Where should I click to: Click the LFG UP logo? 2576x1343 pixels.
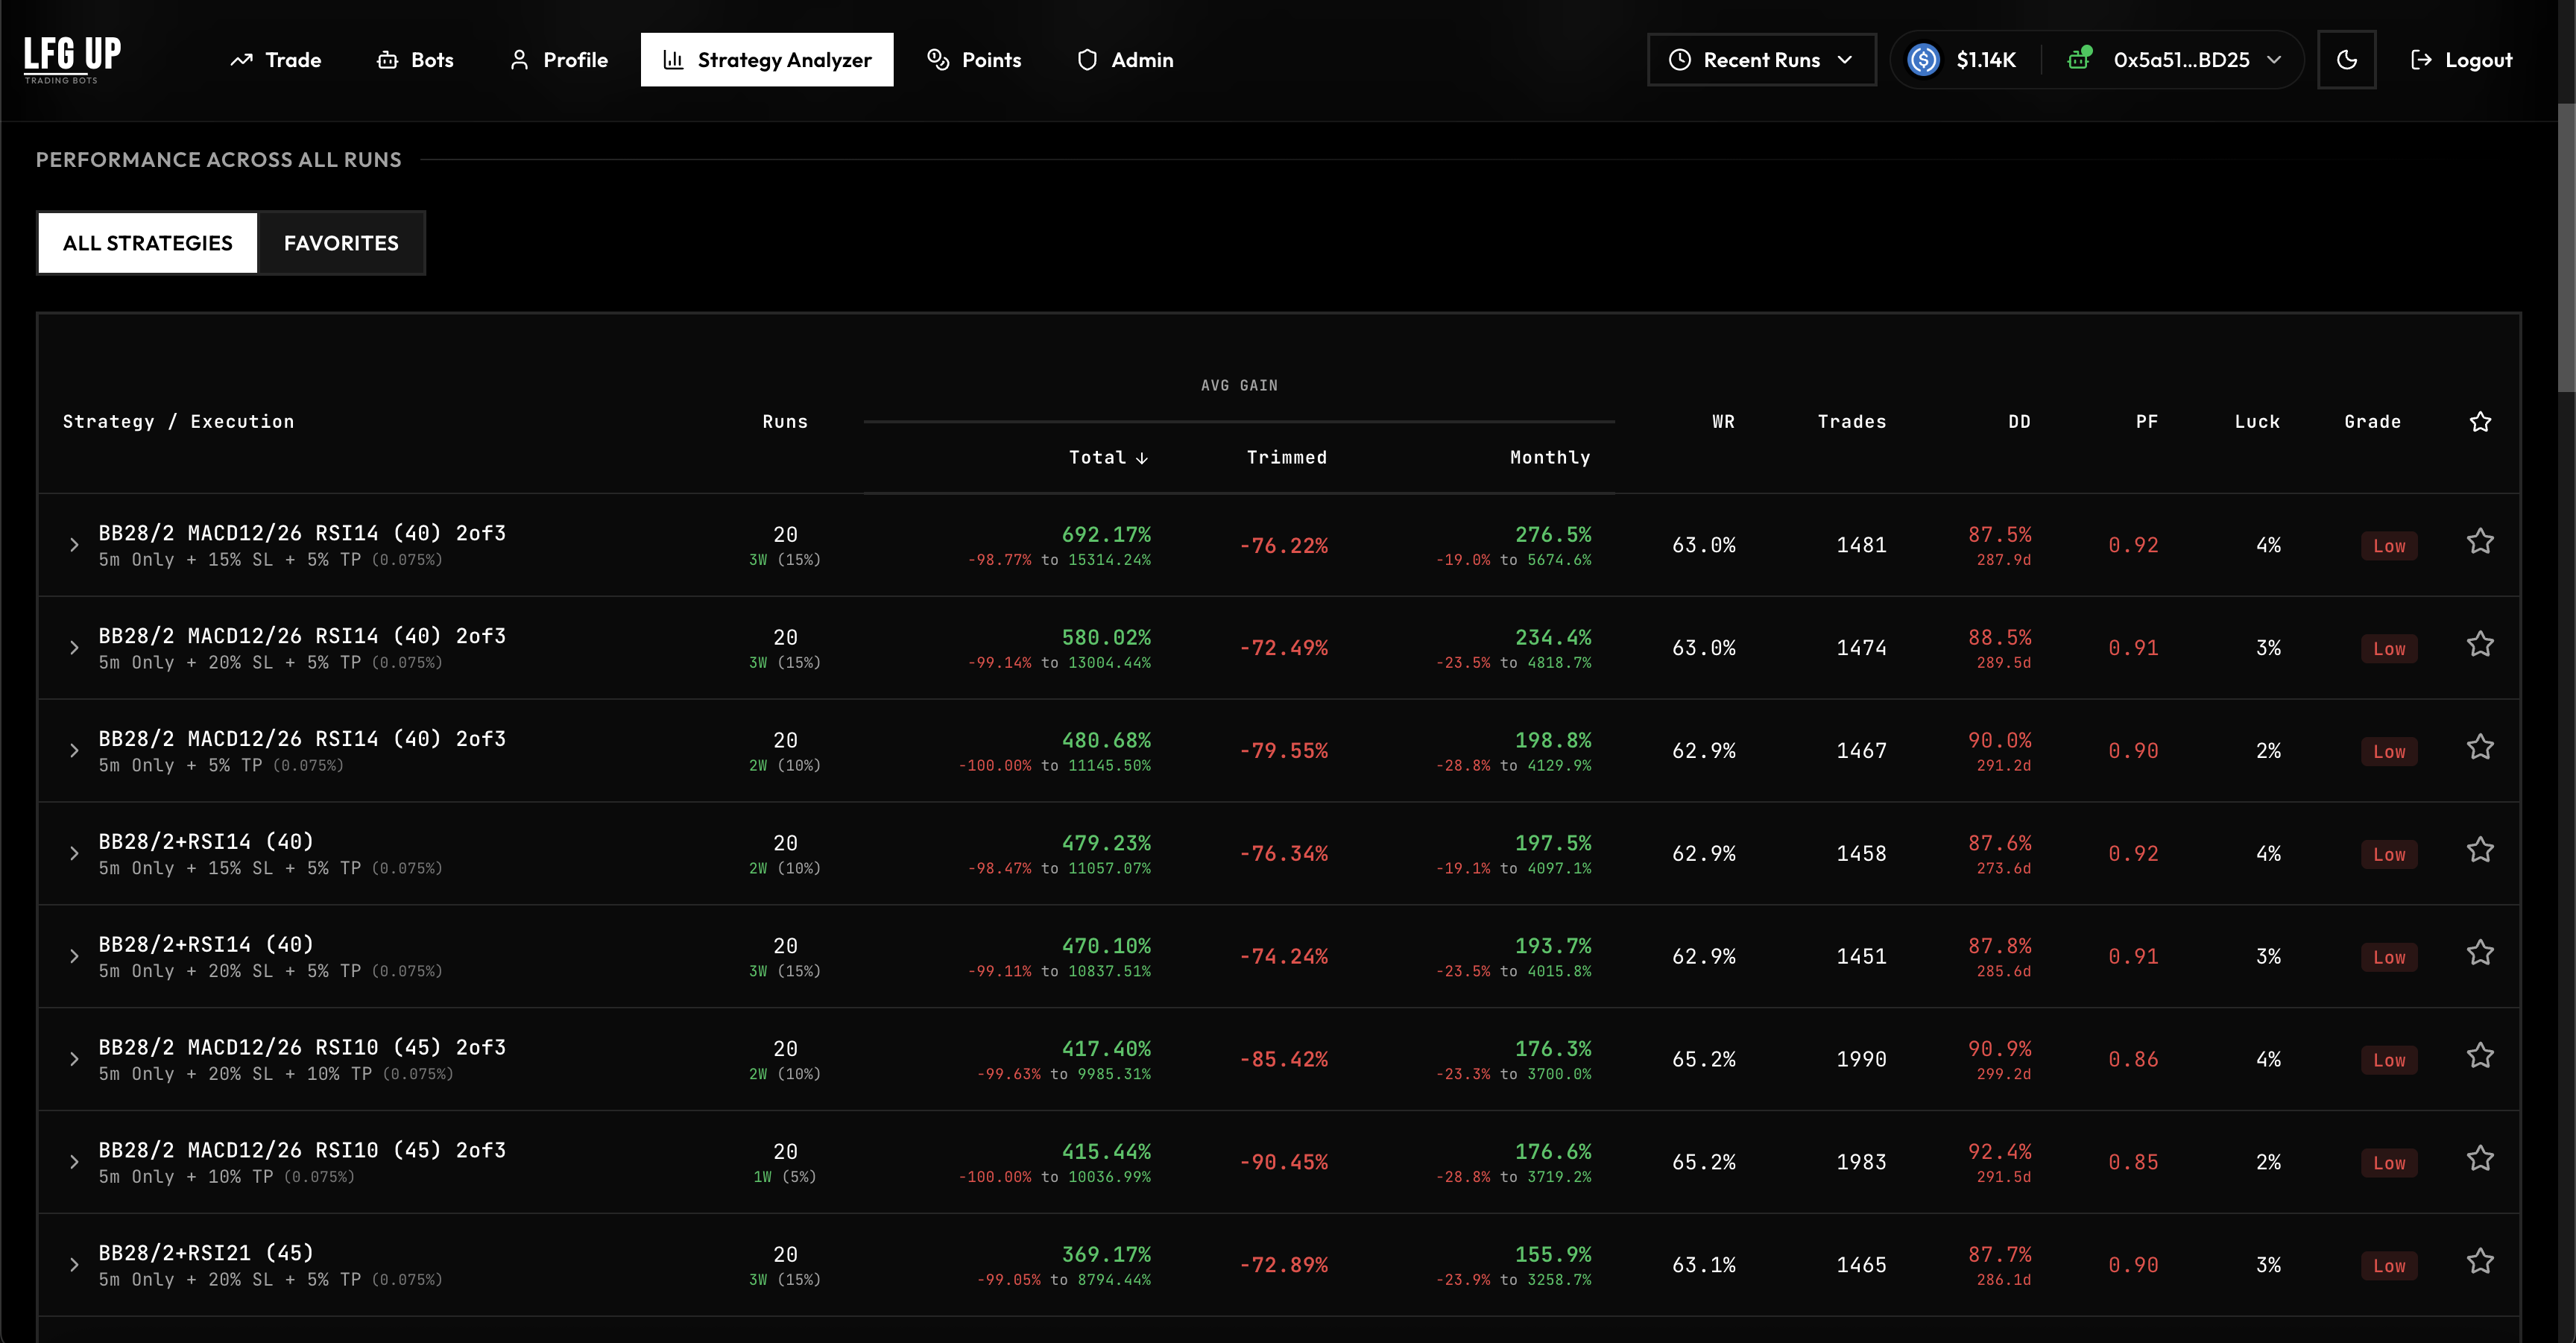[x=72, y=60]
